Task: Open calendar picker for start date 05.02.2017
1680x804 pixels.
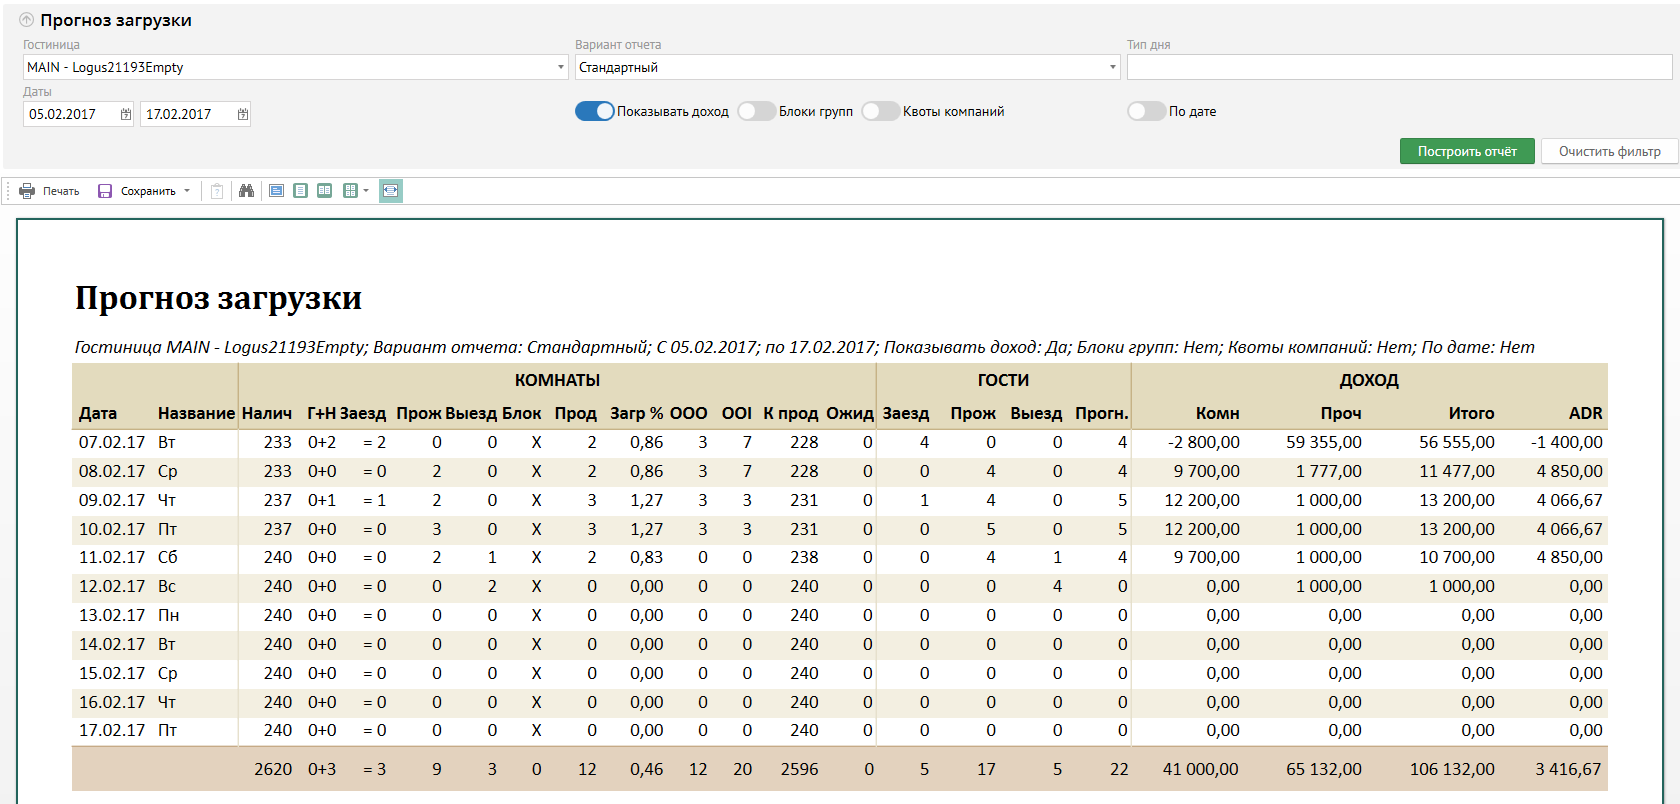Action: click(x=126, y=114)
